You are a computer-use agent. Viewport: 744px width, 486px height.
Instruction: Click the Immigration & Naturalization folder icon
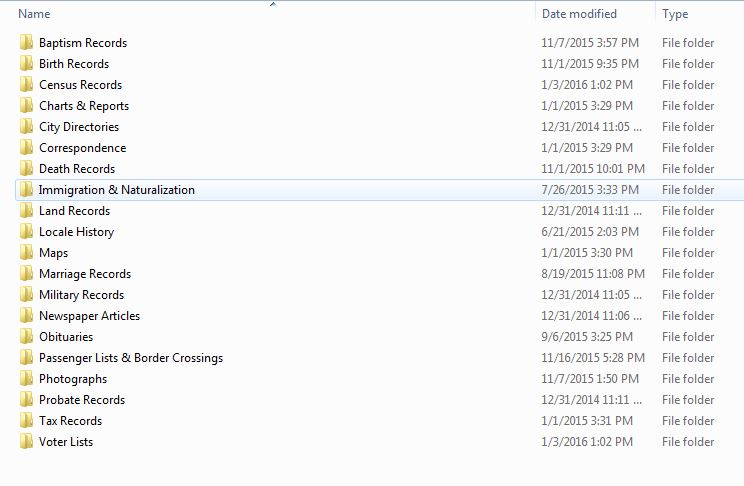click(27, 189)
